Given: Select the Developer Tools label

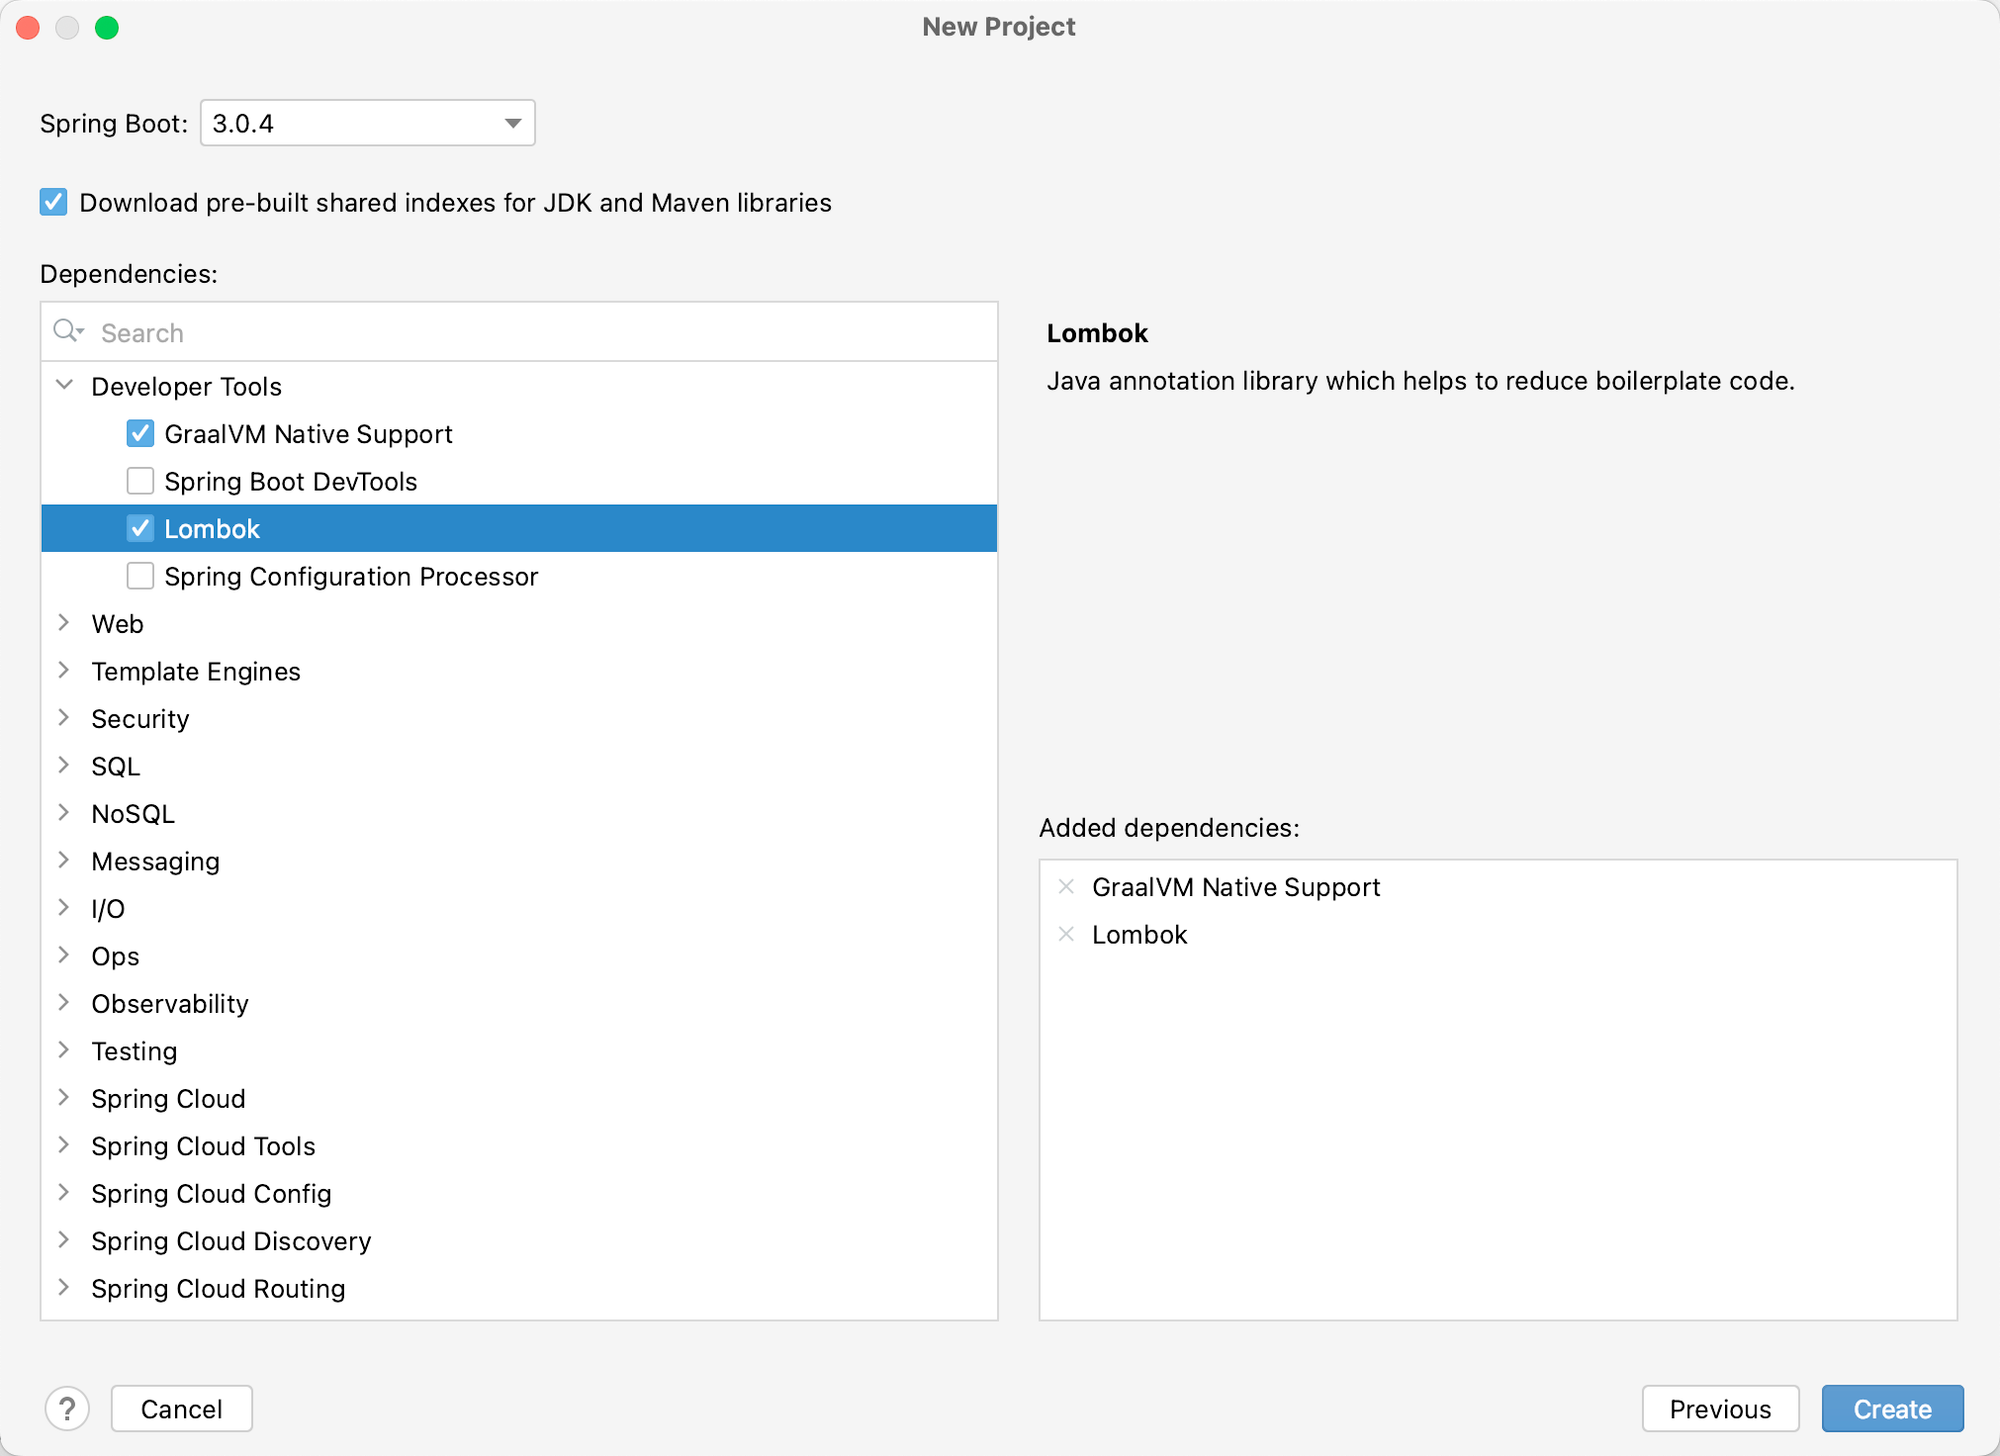Looking at the screenshot, I should pyautogui.click(x=186, y=386).
